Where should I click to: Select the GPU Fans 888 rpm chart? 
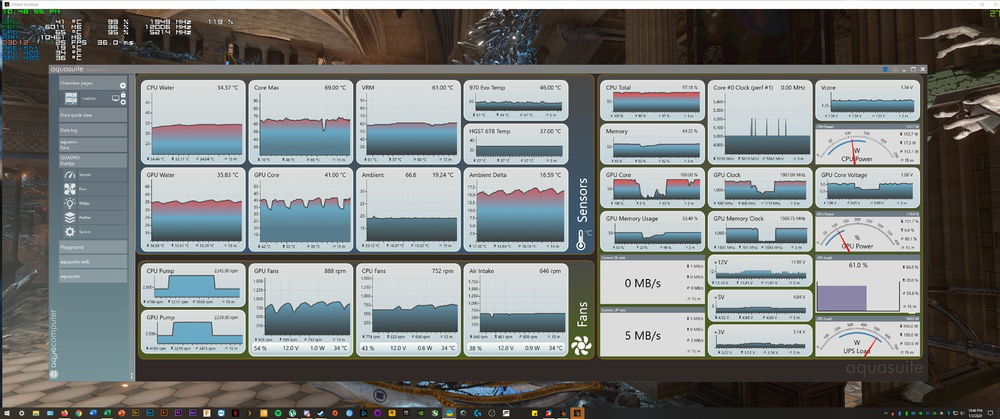tap(300, 310)
